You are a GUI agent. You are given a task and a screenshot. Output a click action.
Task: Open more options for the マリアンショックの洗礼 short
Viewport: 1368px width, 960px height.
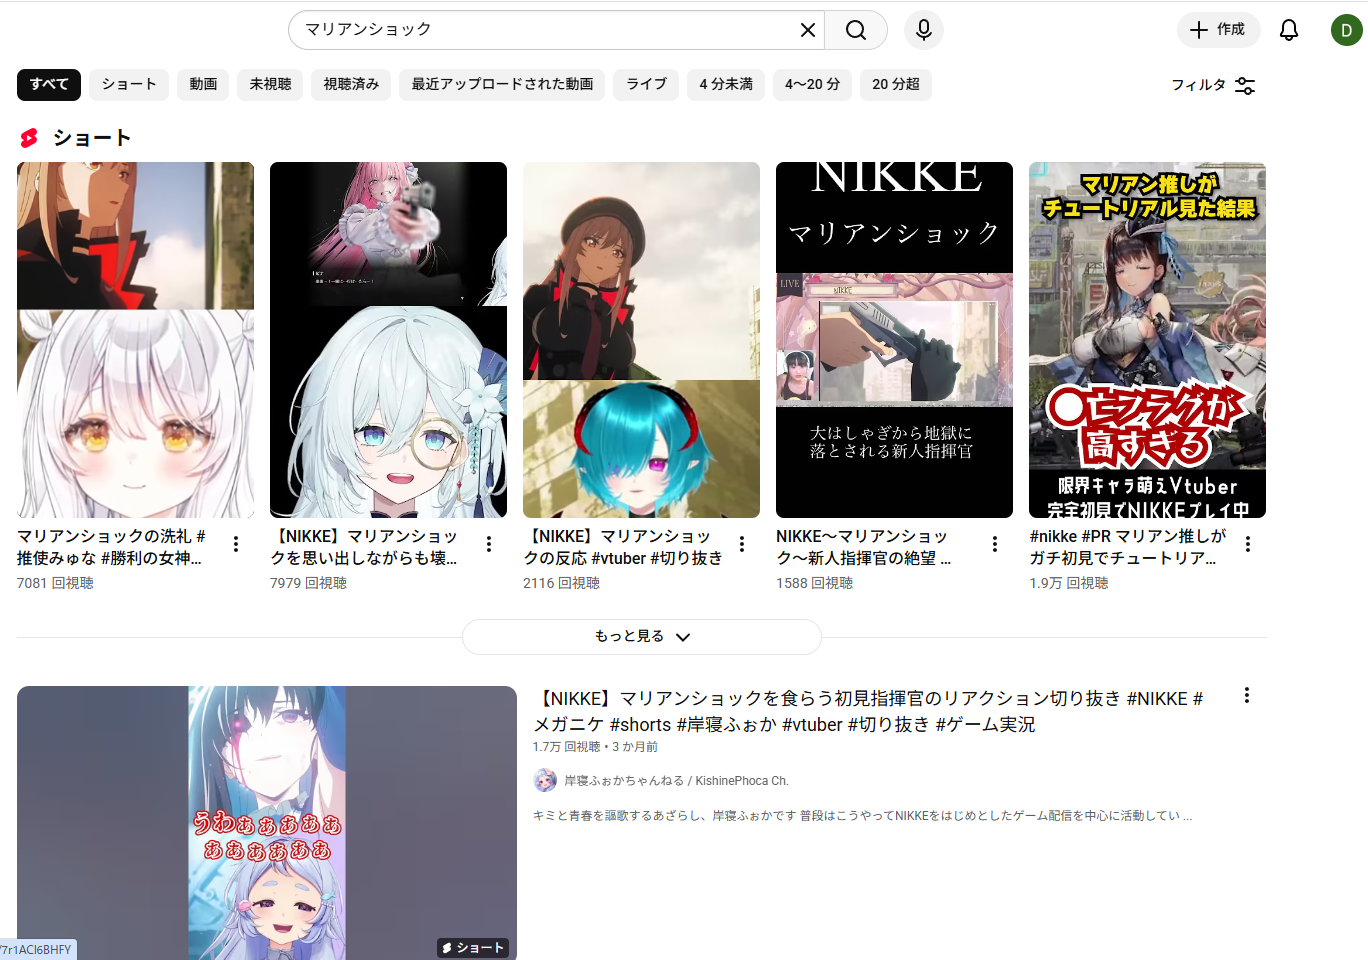coord(236,544)
